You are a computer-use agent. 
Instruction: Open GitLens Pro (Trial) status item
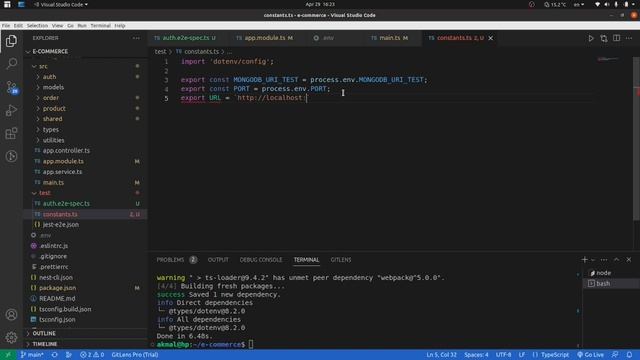pos(135,355)
